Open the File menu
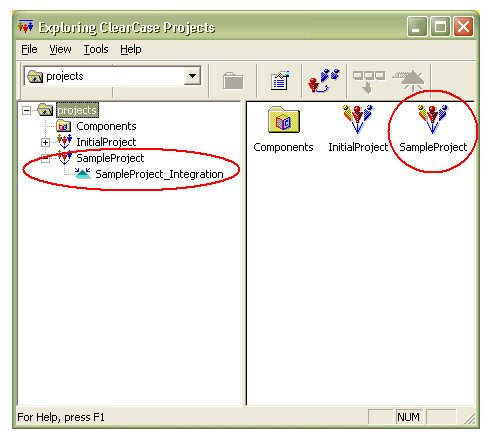The image size is (492, 438). pyautogui.click(x=29, y=49)
